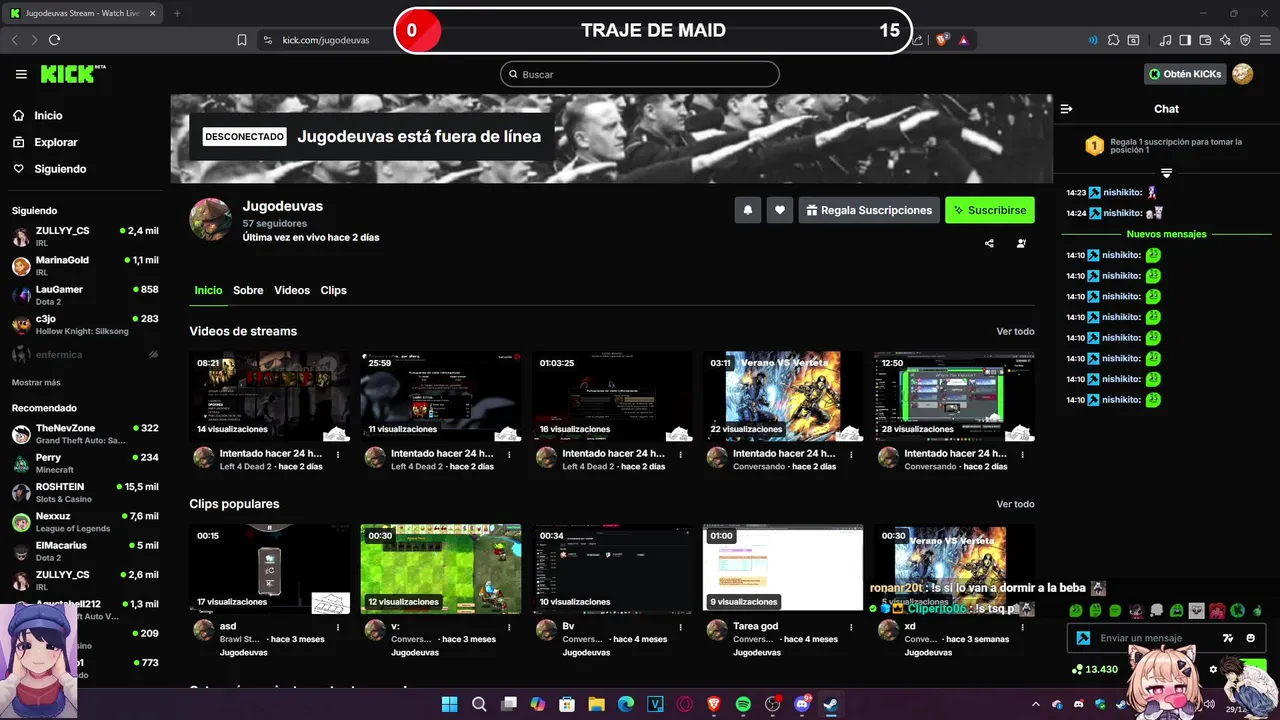
Task: Open the Kick hamburger menu
Action: (x=21, y=74)
